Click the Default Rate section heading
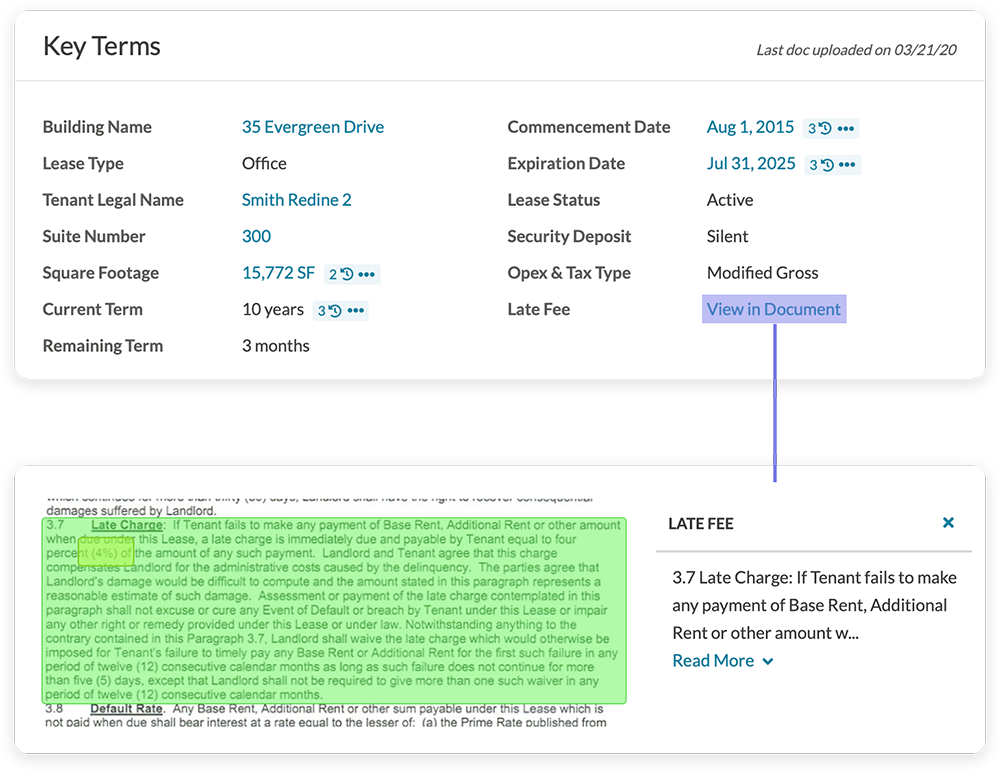 tap(126, 709)
